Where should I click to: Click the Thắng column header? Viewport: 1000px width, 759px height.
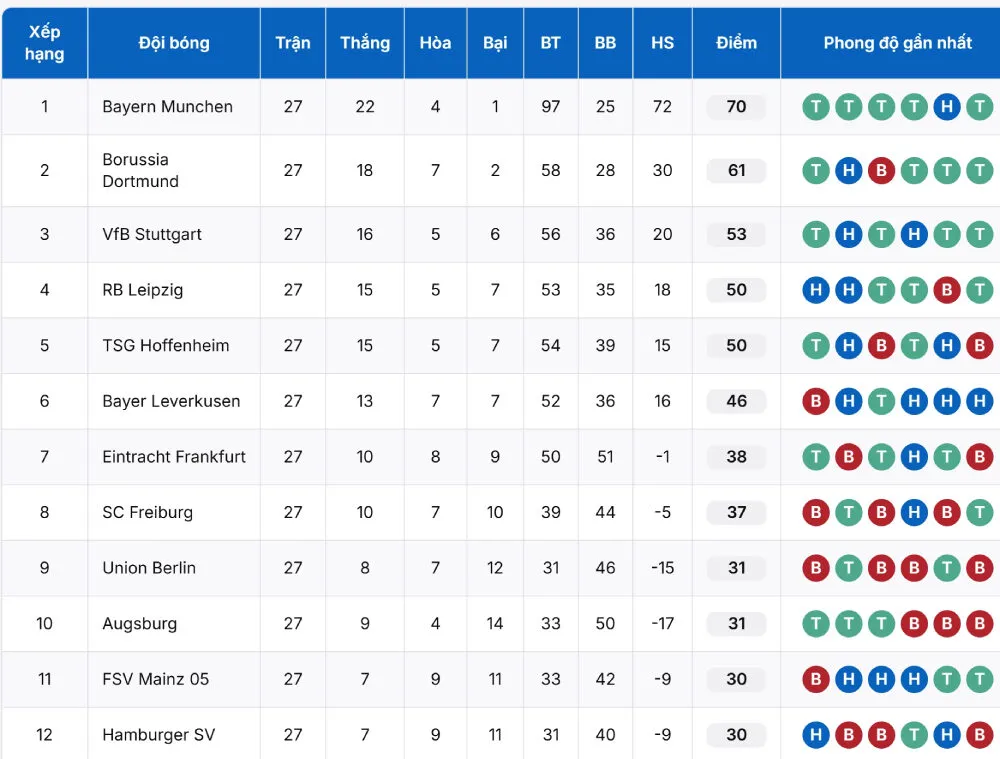pyautogui.click(x=364, y=43)
